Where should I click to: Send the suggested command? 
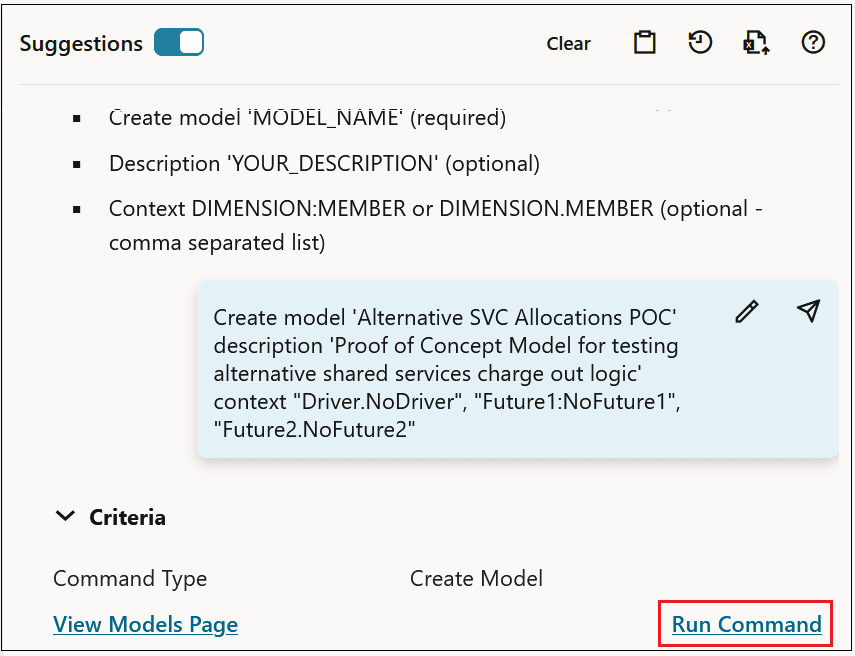click(808, 312)
